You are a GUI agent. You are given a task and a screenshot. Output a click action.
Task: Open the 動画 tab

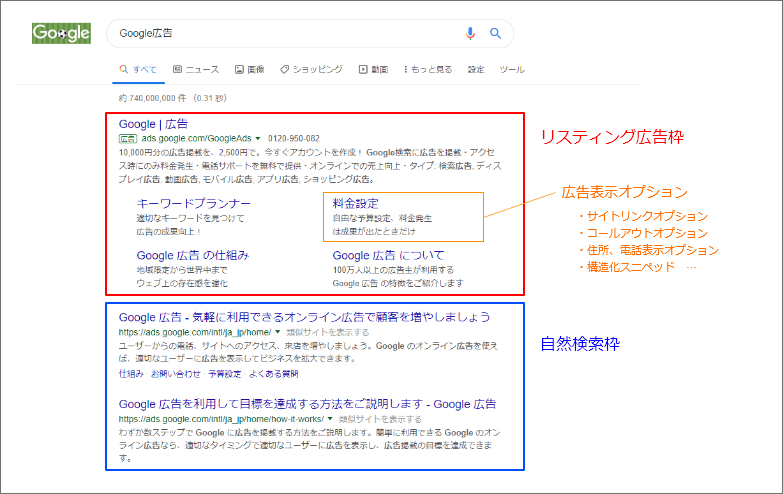point(374,69)
